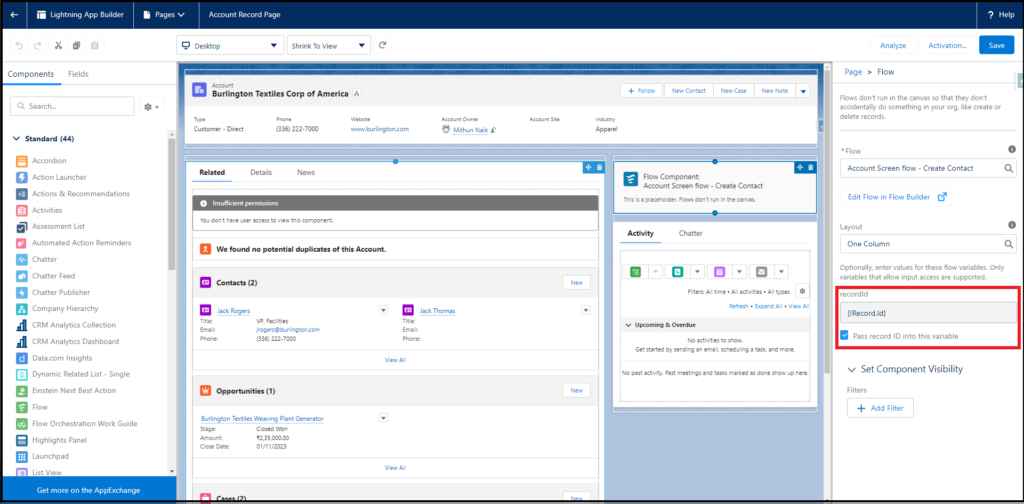The image size is (1024, 504).
Task: Open dropdown arrow for Jack Thomas contact
Action: pyautogui.click(x=586, y=310)
